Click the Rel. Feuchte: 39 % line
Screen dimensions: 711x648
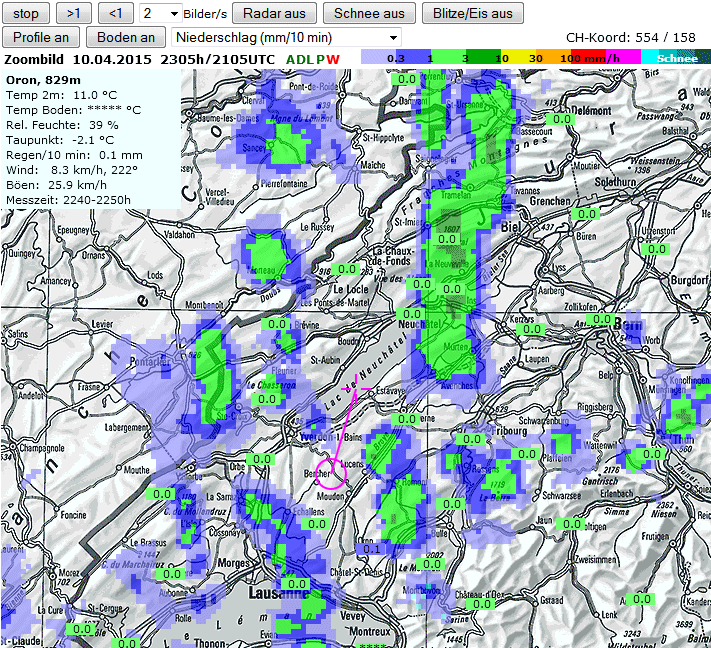62,125
